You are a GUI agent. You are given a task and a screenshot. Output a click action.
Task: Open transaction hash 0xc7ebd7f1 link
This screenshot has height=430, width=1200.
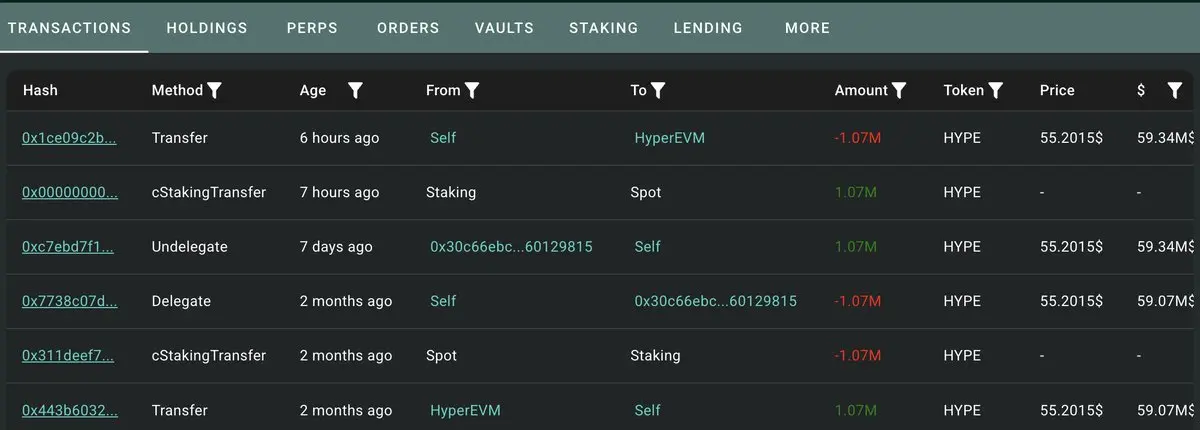(67, 247)
